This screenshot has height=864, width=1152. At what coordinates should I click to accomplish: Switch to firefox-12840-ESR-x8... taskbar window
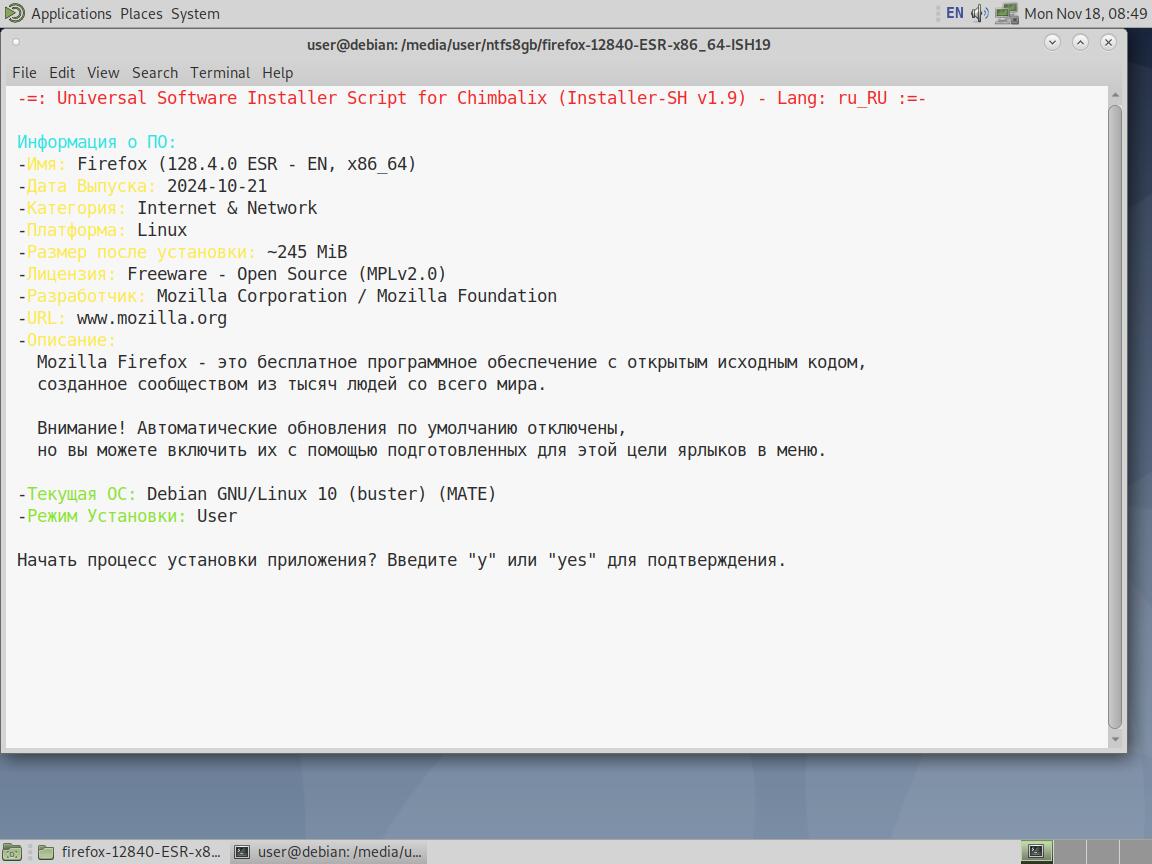pyautogui.click(x=129, y=852)
